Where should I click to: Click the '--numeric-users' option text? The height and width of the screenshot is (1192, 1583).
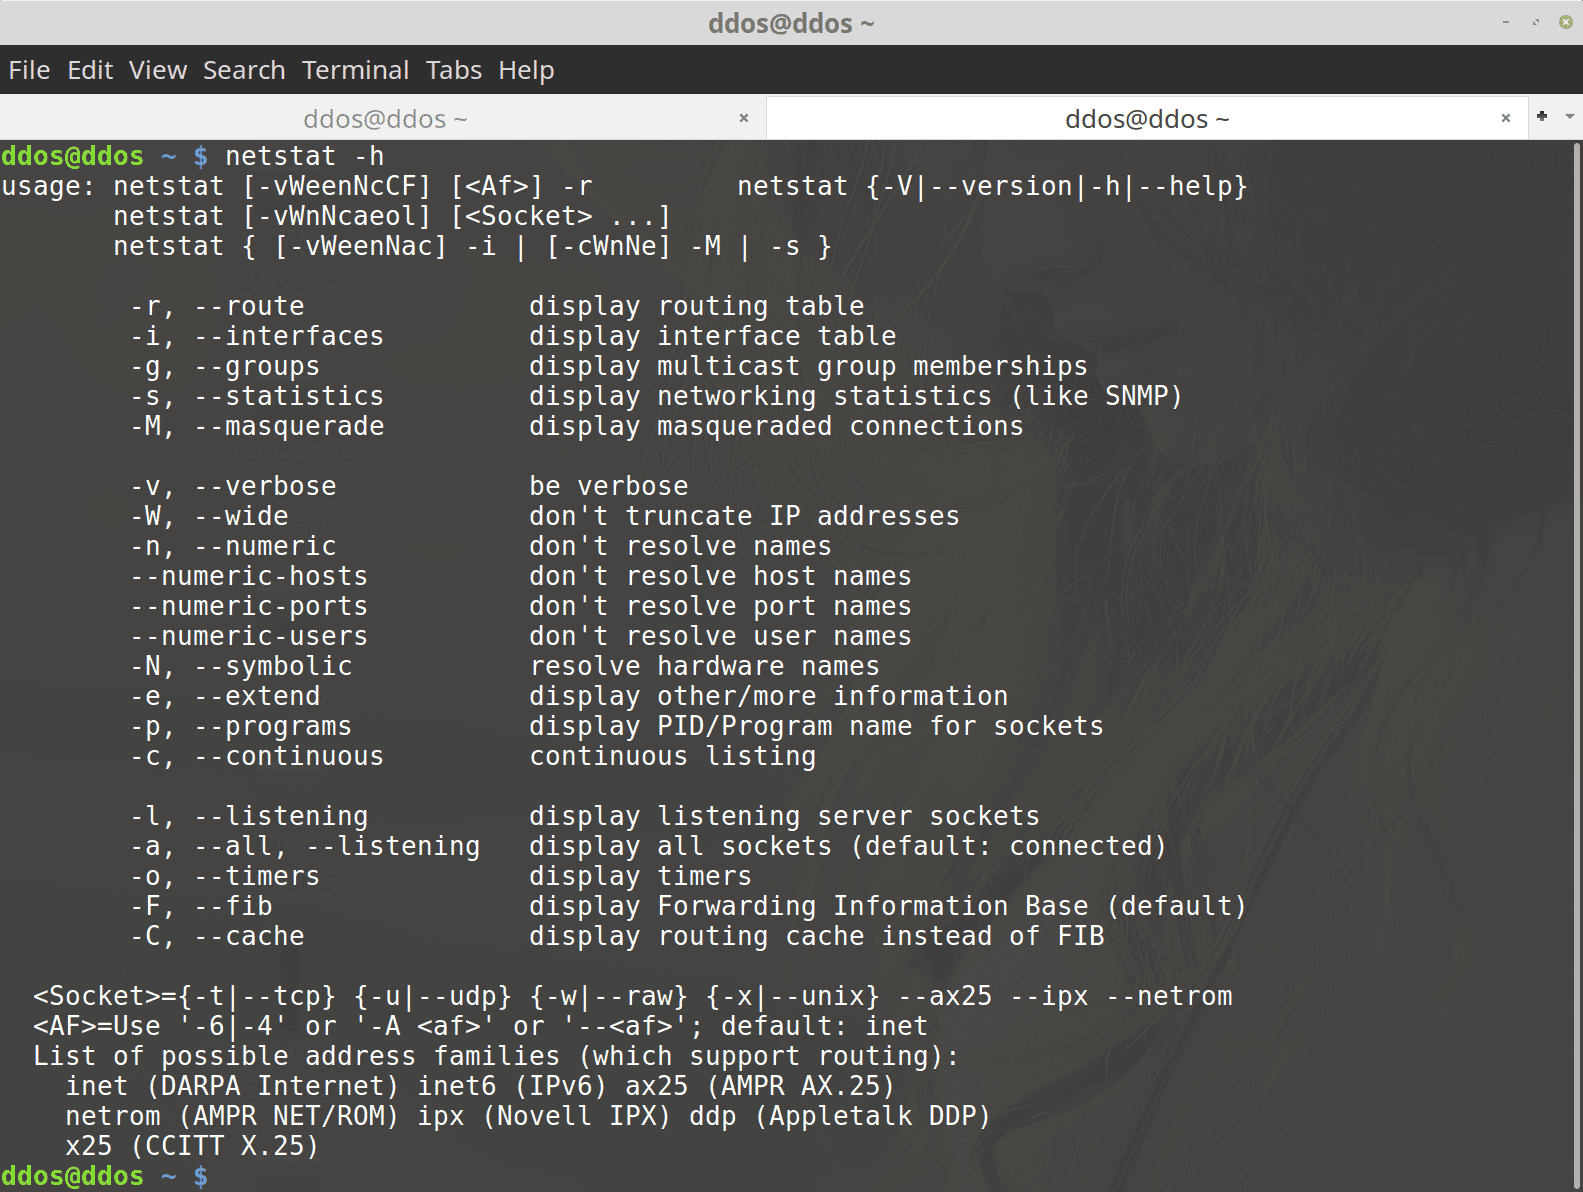[x=249, y=636]
